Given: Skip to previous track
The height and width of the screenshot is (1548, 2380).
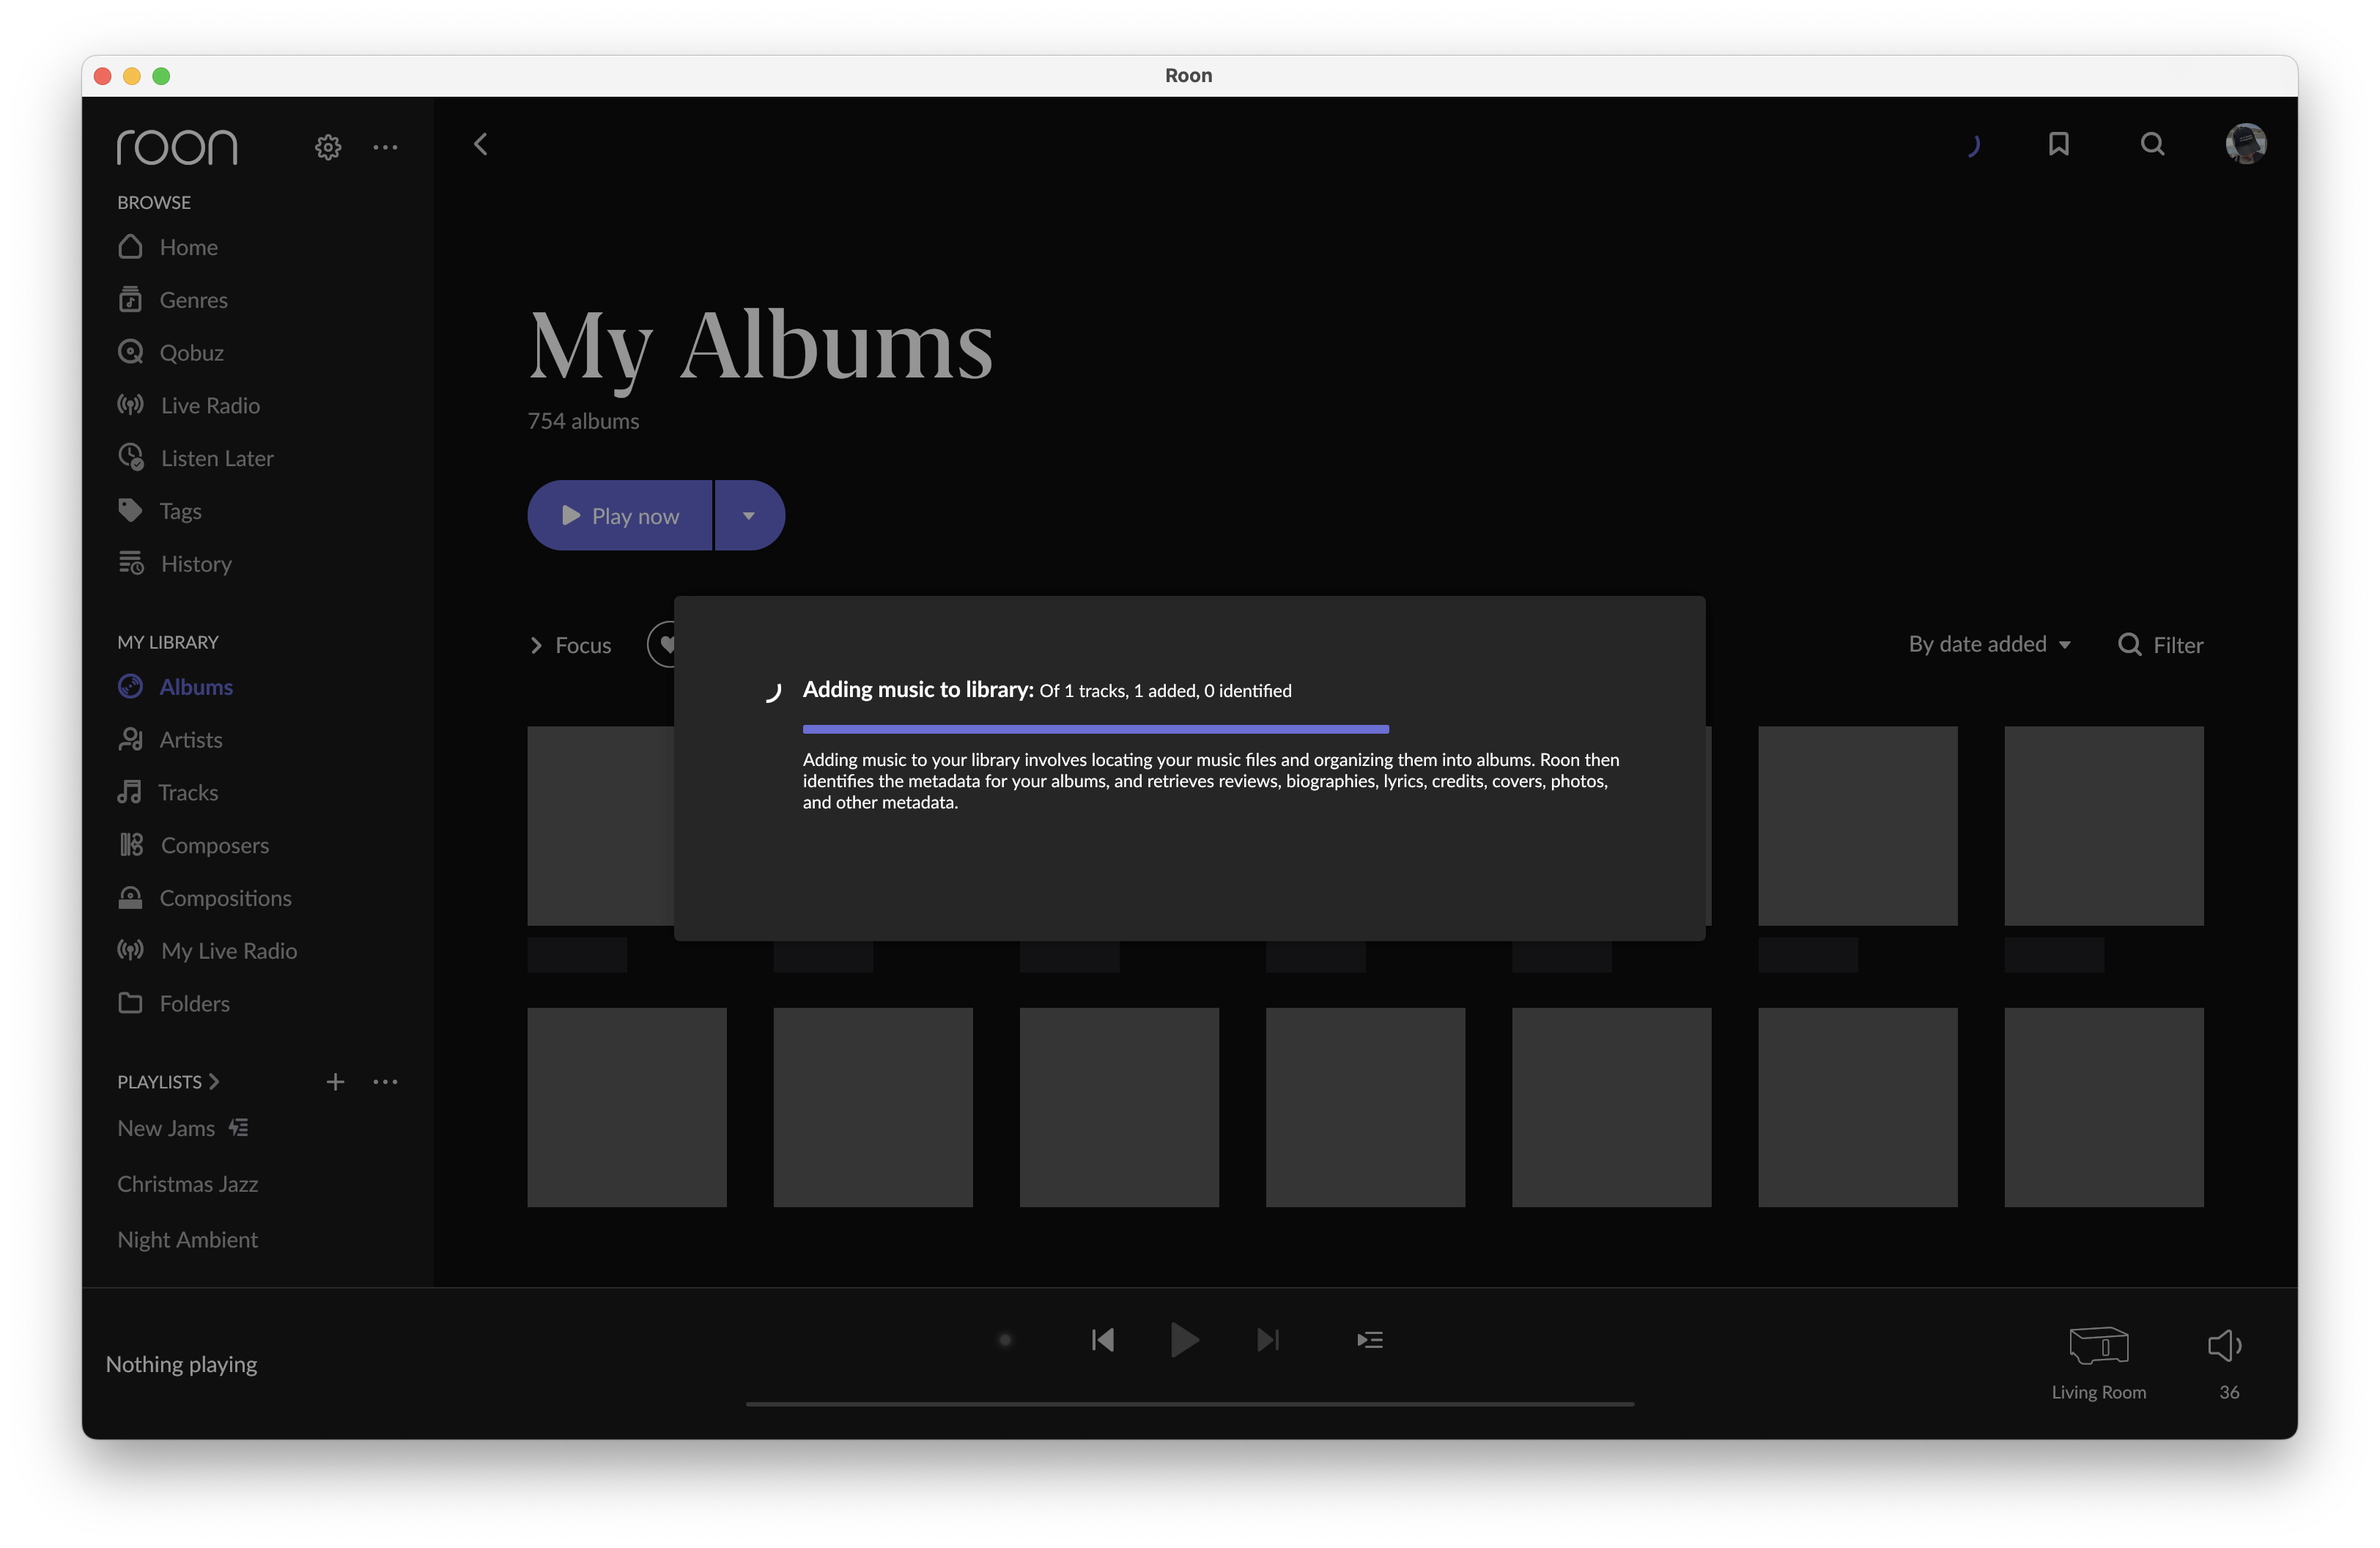Looking at the screenshot, I should [1102, 1340].
